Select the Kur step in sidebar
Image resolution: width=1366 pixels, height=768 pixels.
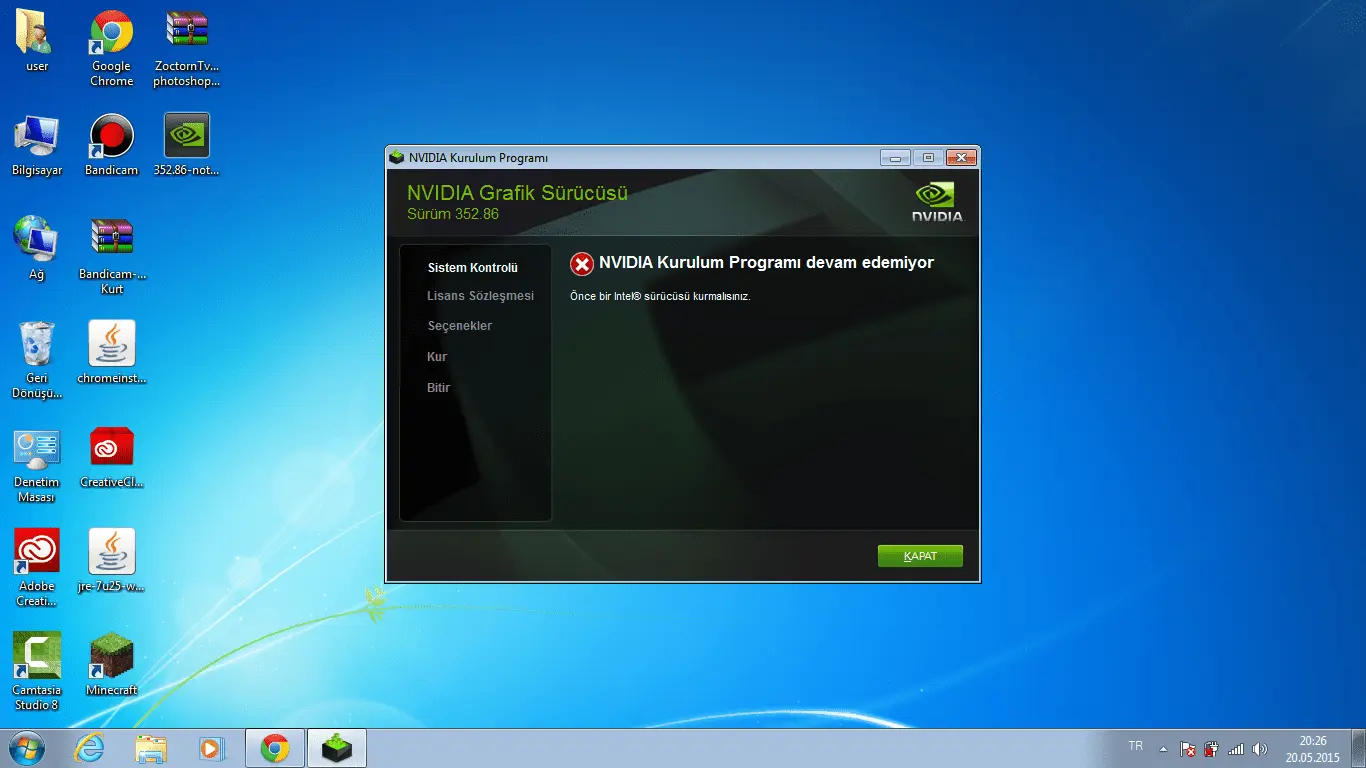point(437,357)
